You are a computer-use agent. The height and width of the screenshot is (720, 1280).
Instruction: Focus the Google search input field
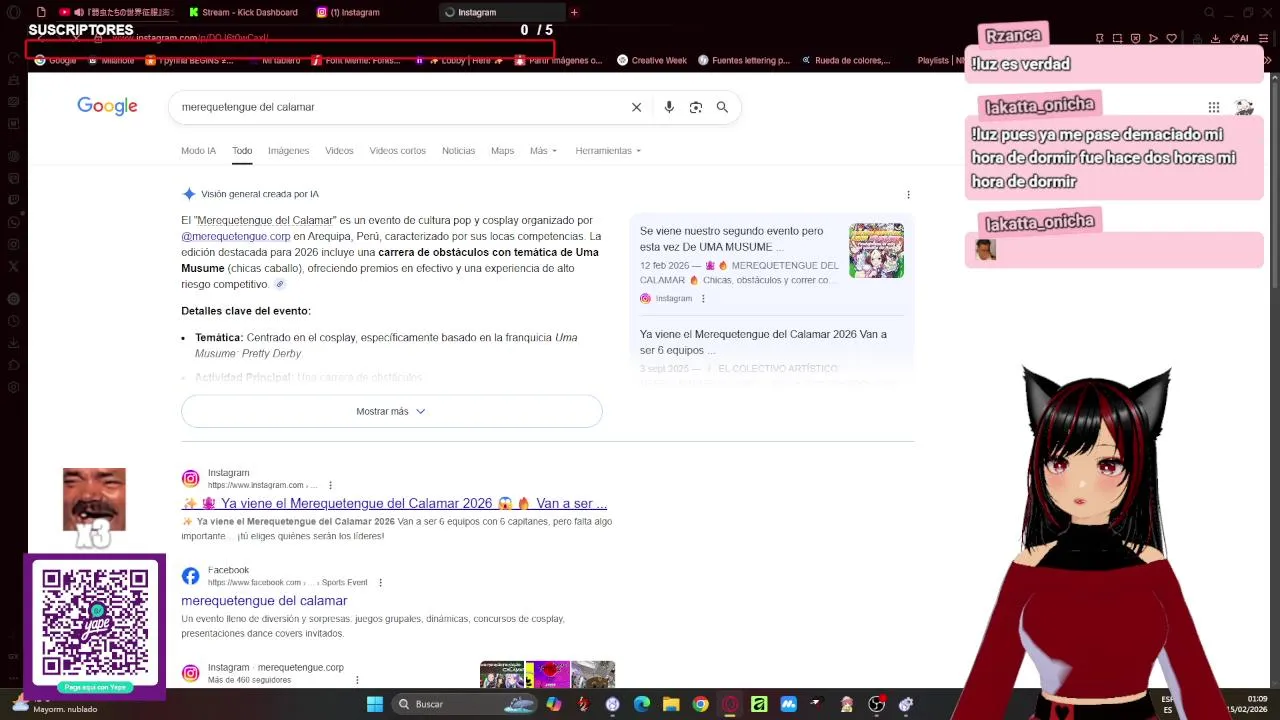tap(400, 107)
